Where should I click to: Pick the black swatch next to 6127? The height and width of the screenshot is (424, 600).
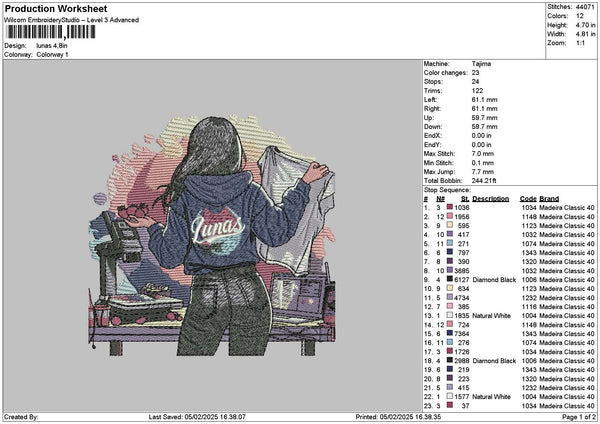(450, 280)
